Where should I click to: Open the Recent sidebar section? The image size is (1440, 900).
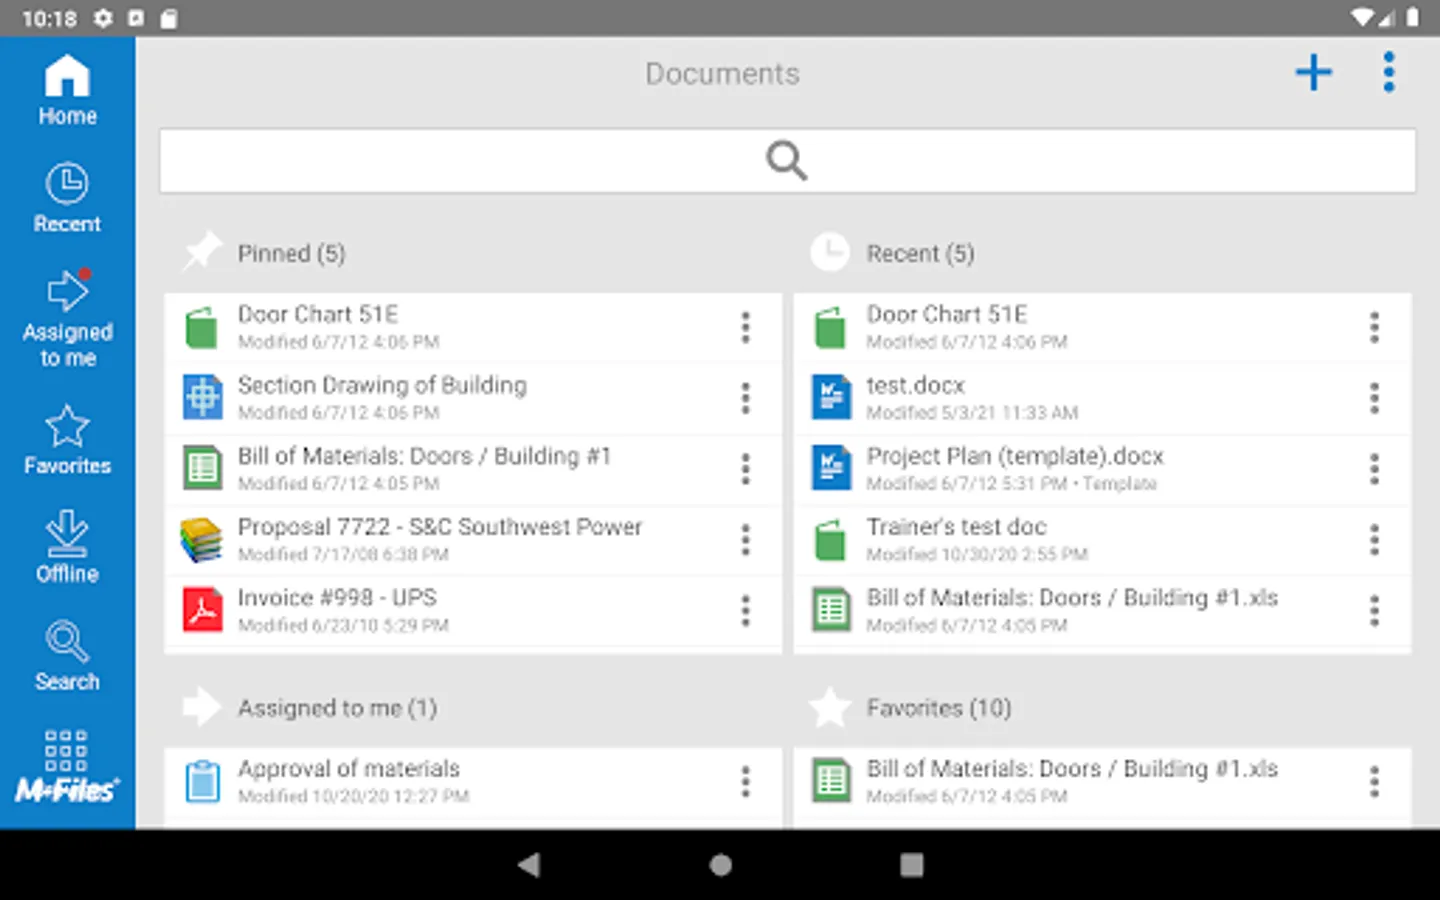point(67,199)
